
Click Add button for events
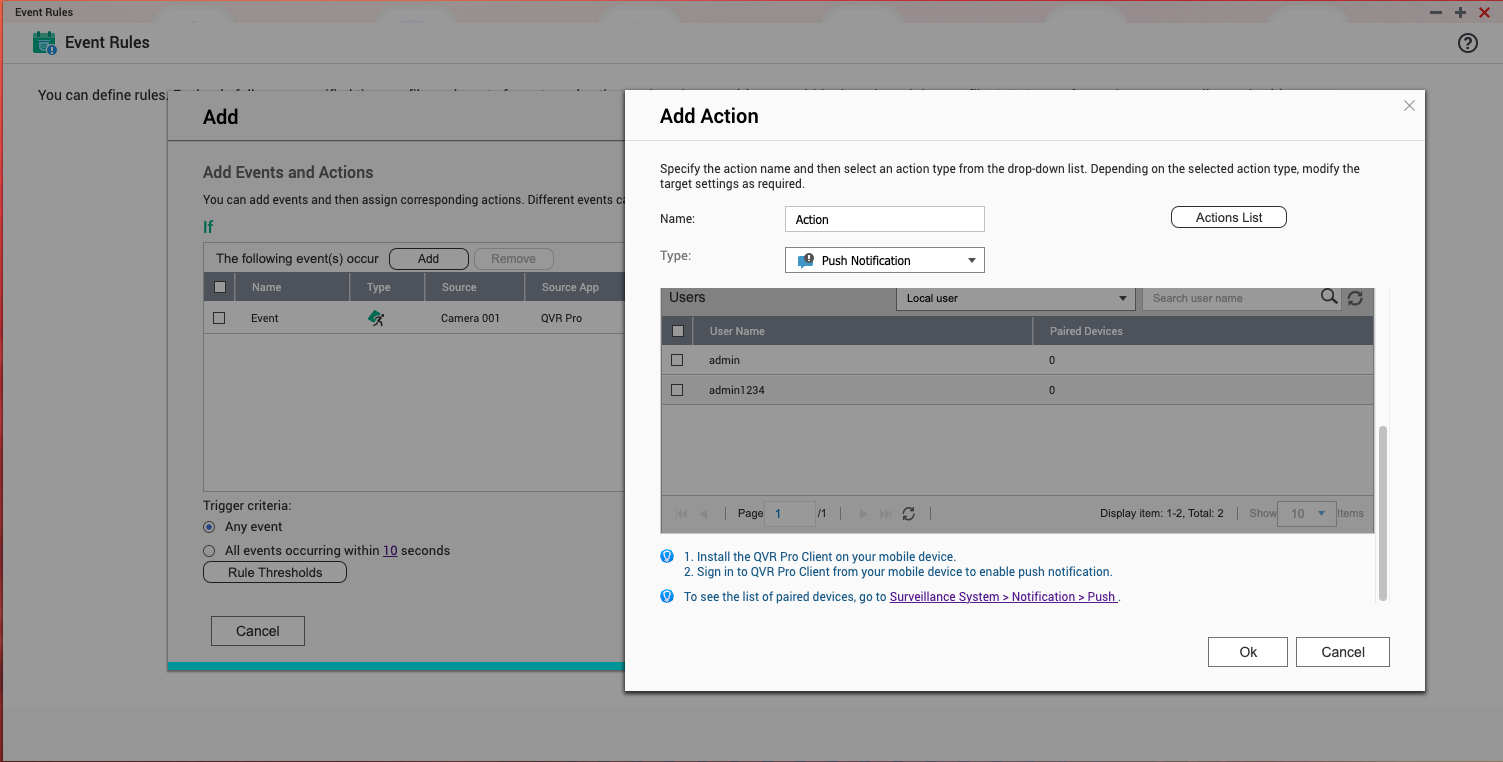(x=429, y=258)
